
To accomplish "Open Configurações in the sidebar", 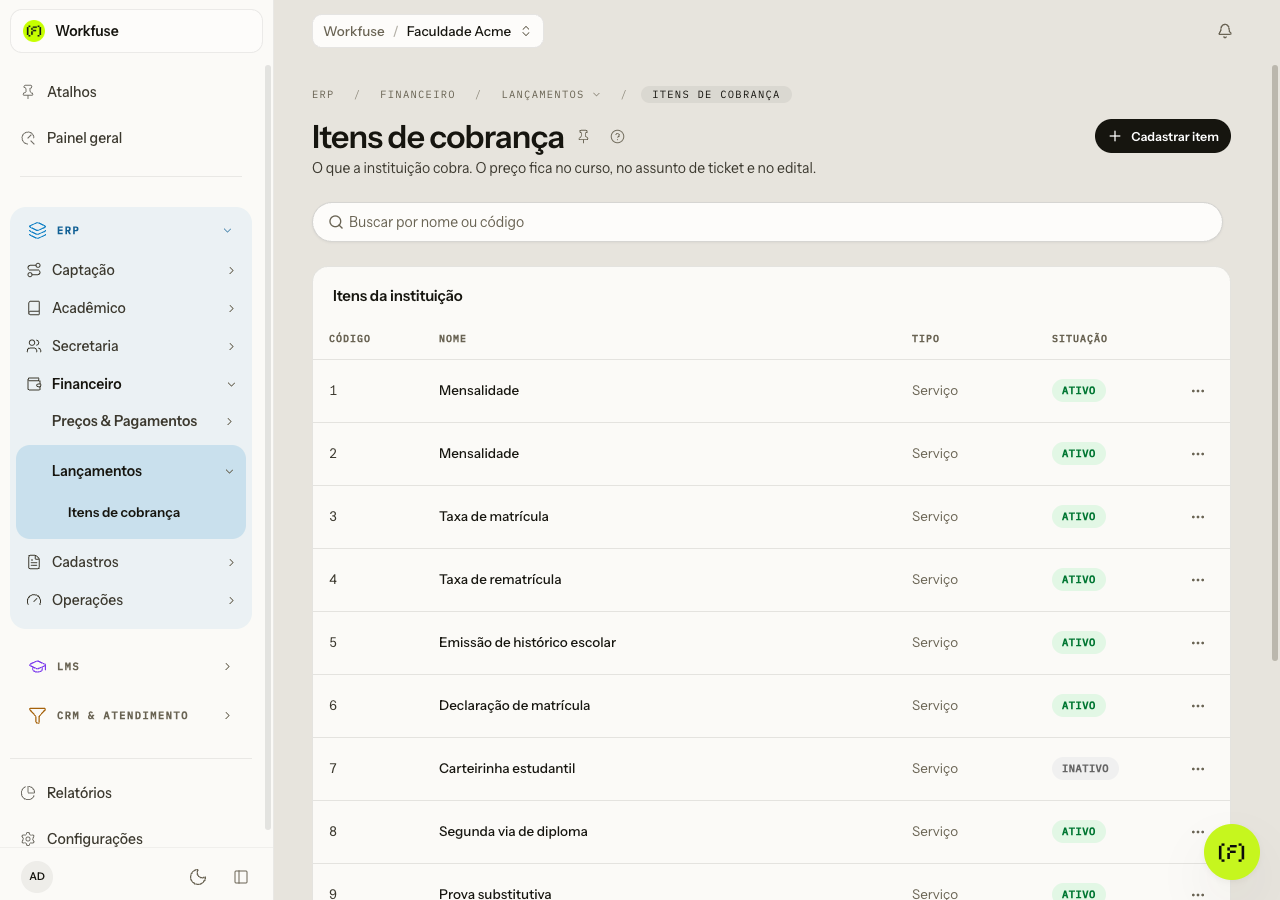I will point(131,839).
